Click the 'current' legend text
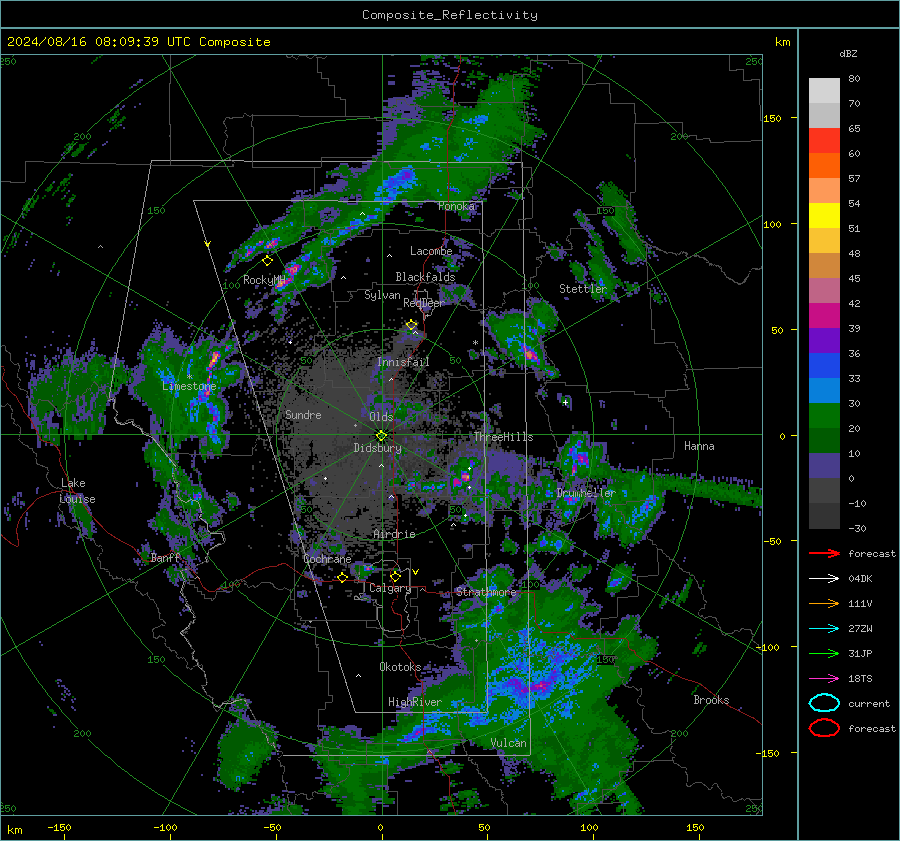 [869, 703]
